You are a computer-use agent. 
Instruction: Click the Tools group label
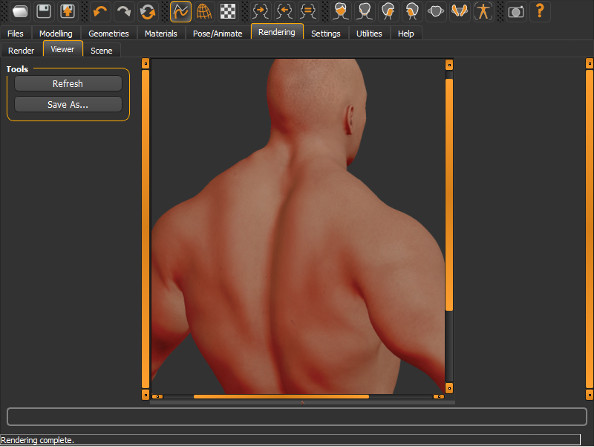(17, 69)
